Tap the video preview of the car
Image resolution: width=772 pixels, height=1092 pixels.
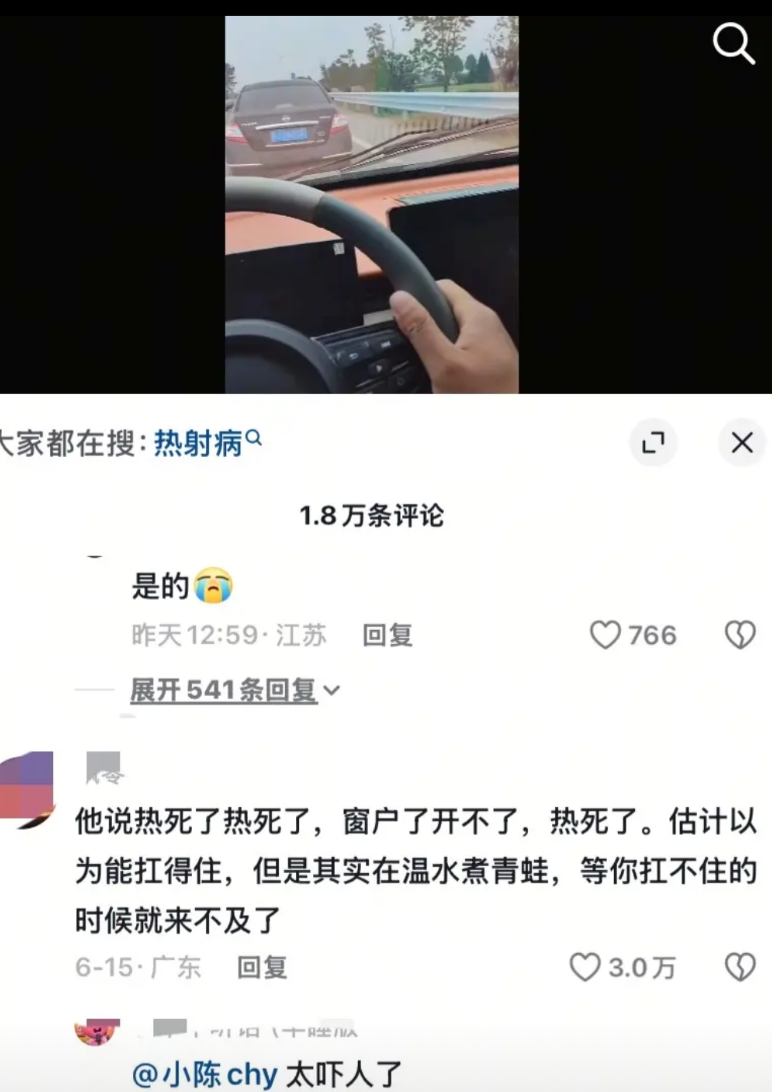[x=372, y=205]
